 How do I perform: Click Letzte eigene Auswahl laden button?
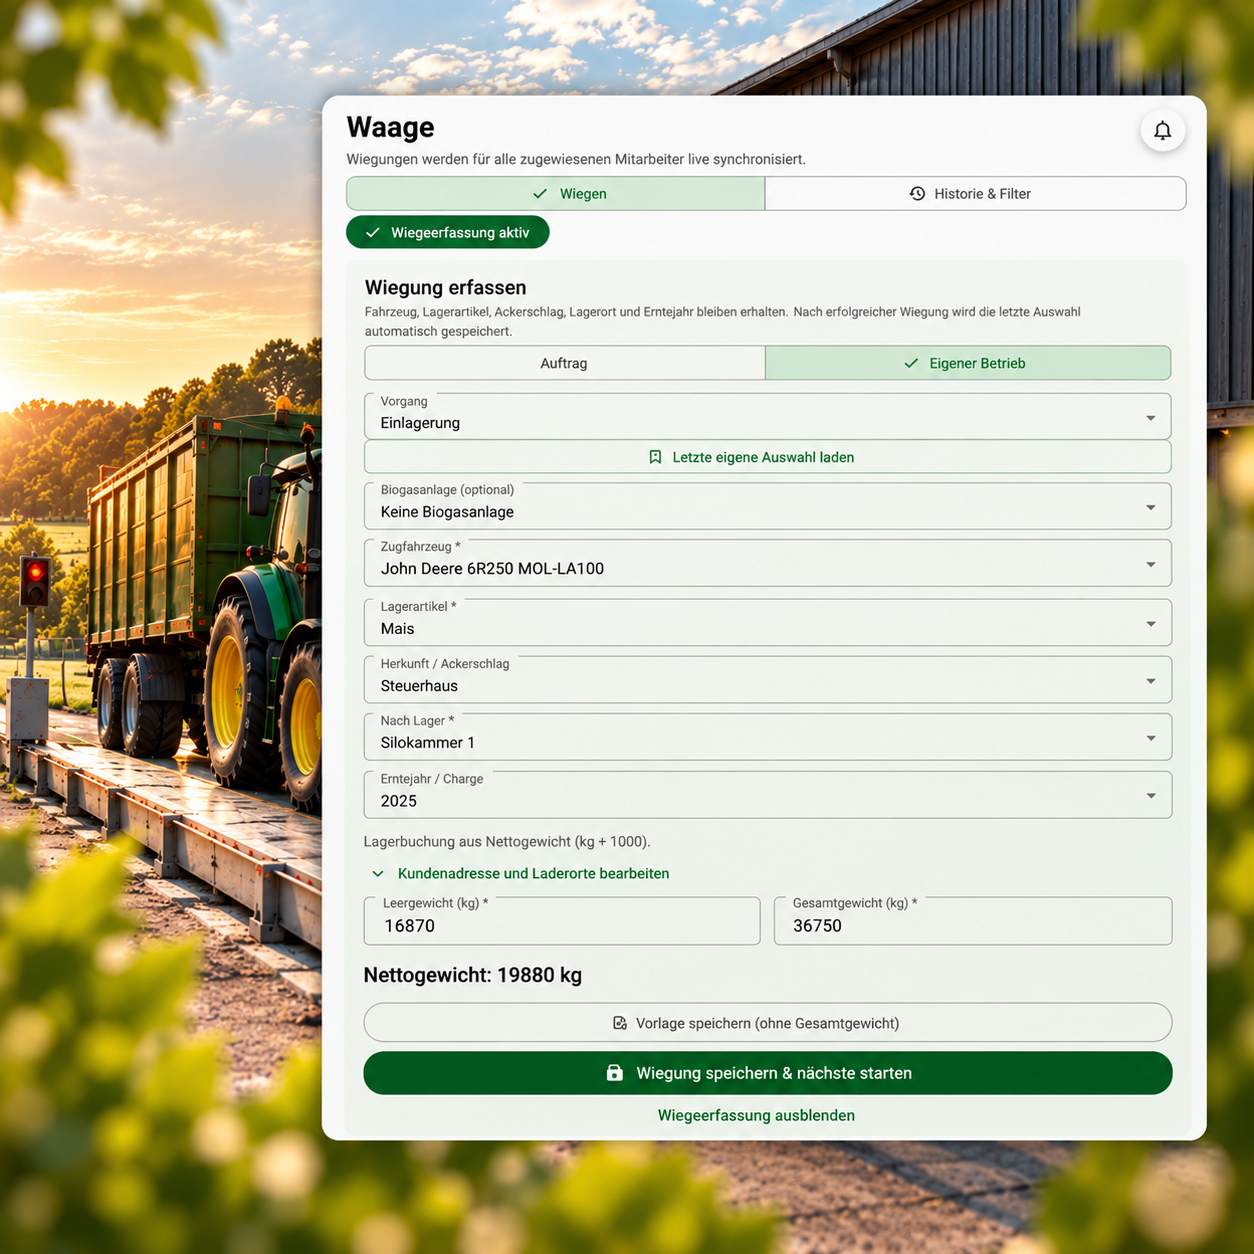768,457
